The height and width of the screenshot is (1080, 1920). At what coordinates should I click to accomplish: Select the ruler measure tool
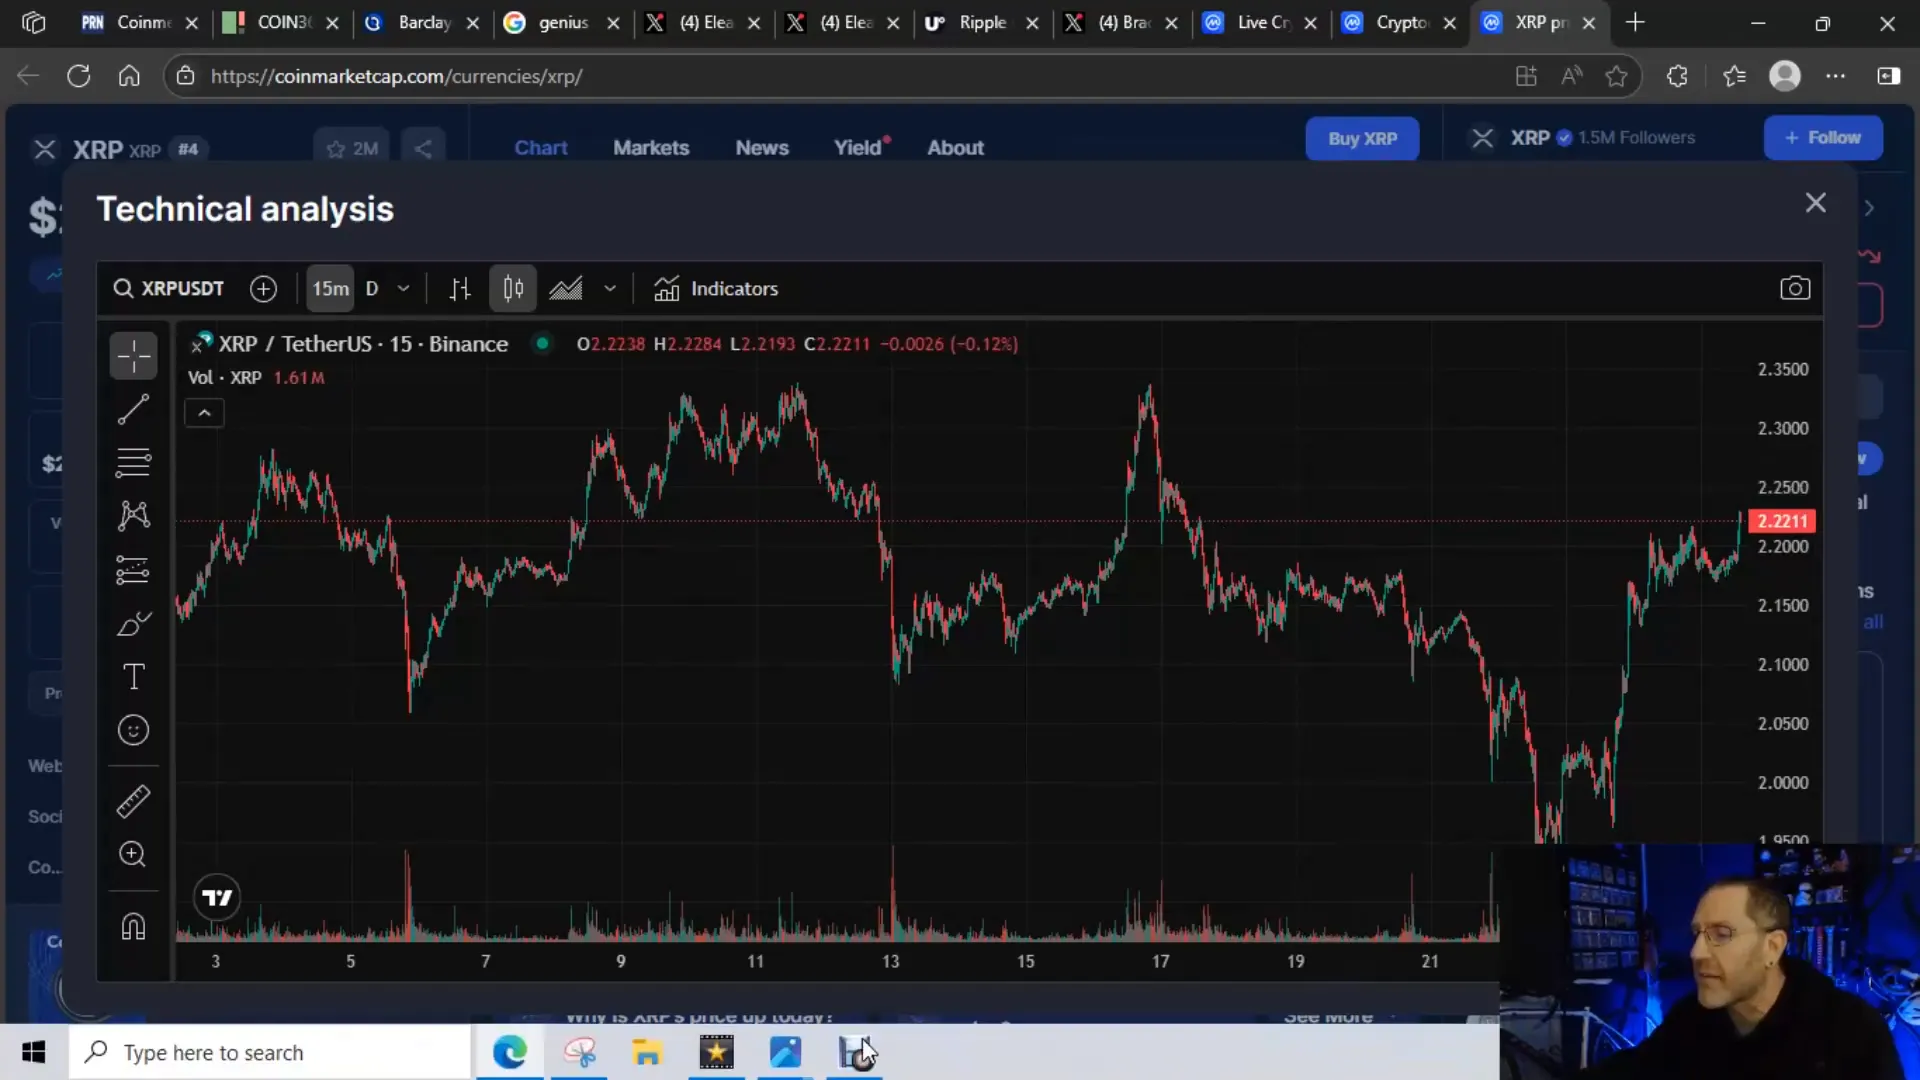point(133,801)
